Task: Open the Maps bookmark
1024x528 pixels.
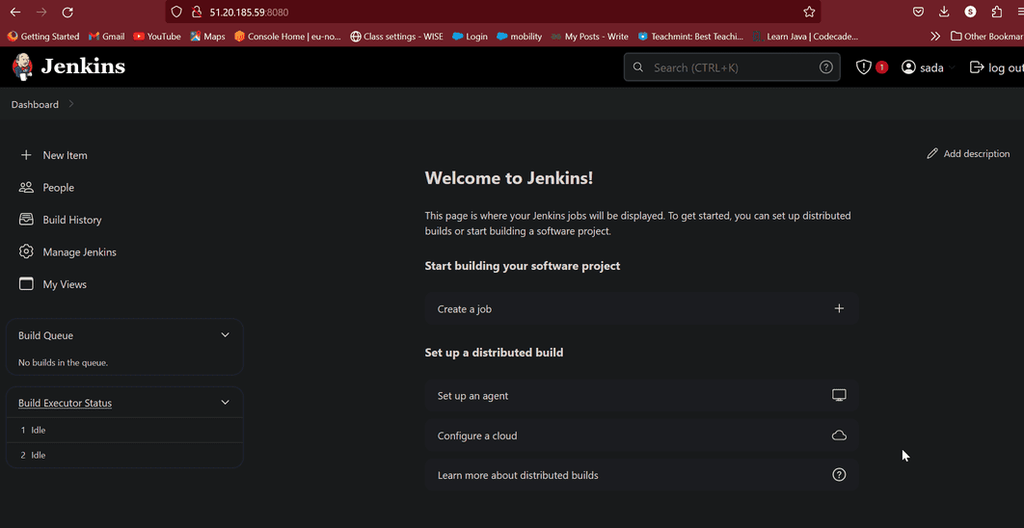Action: [x=208, y=36]
